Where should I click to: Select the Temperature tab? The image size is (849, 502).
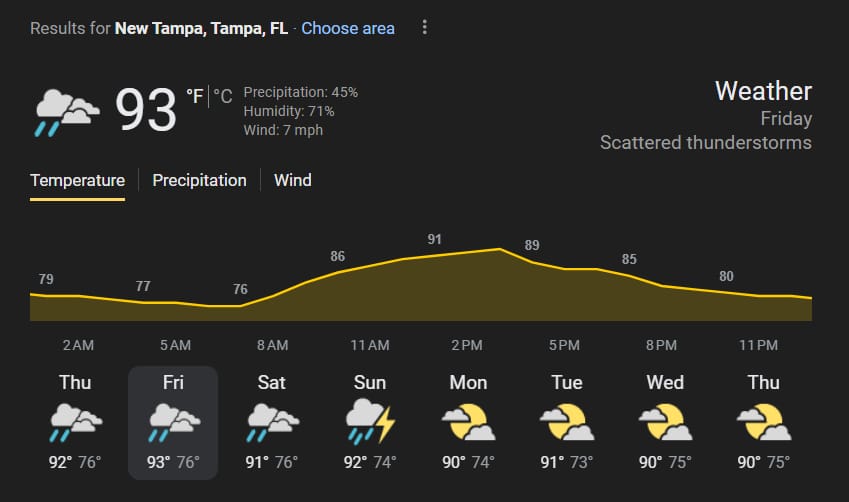click(77, 180)
